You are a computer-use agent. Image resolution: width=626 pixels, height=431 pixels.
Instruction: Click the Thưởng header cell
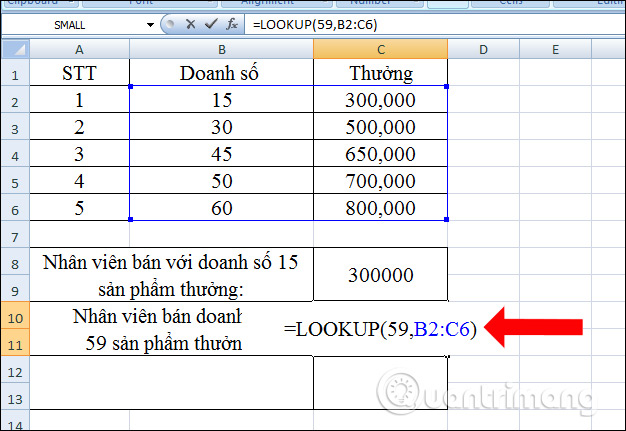380,73
